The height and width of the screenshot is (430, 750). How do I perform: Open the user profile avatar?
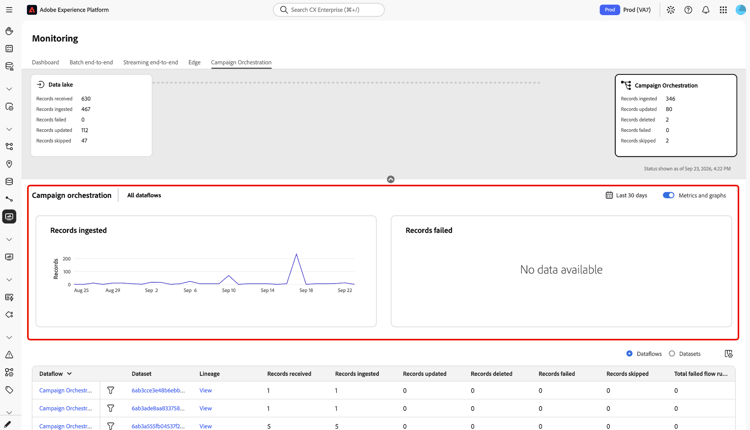click(x=740, y=10)
